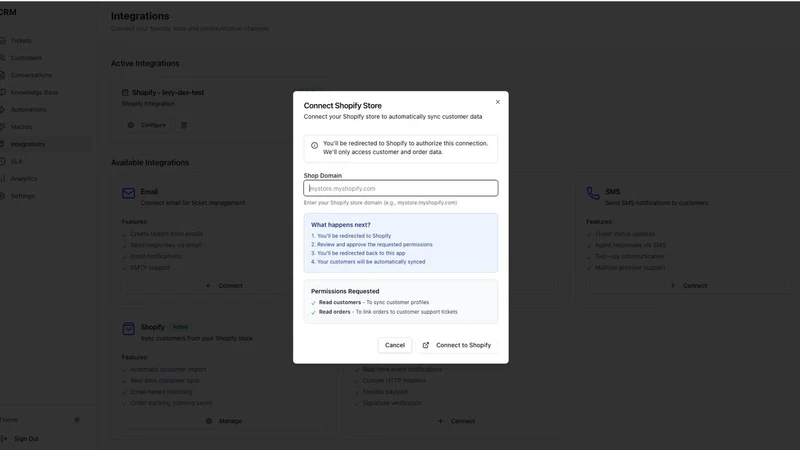Viewport: 800px width, 450px height.
Task: Connect the SMS integration
Action: click(689, 286)
